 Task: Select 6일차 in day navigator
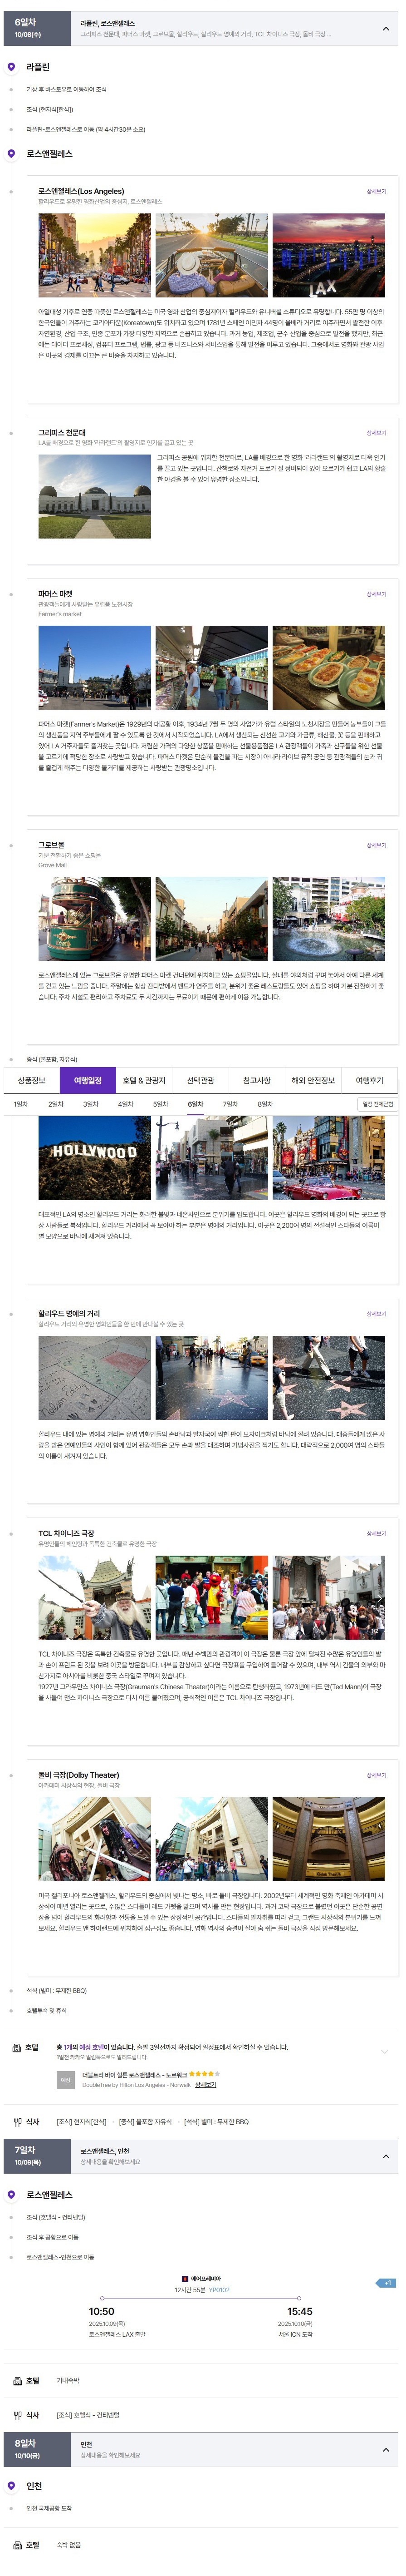(x=195, y=1104)
